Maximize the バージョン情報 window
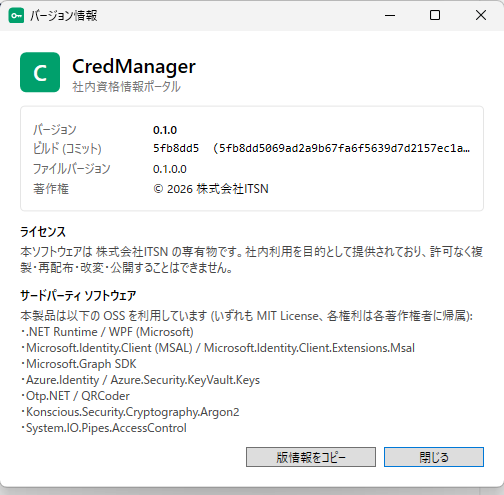Screen dimensions: 504x495 click(x=435, y=15)
